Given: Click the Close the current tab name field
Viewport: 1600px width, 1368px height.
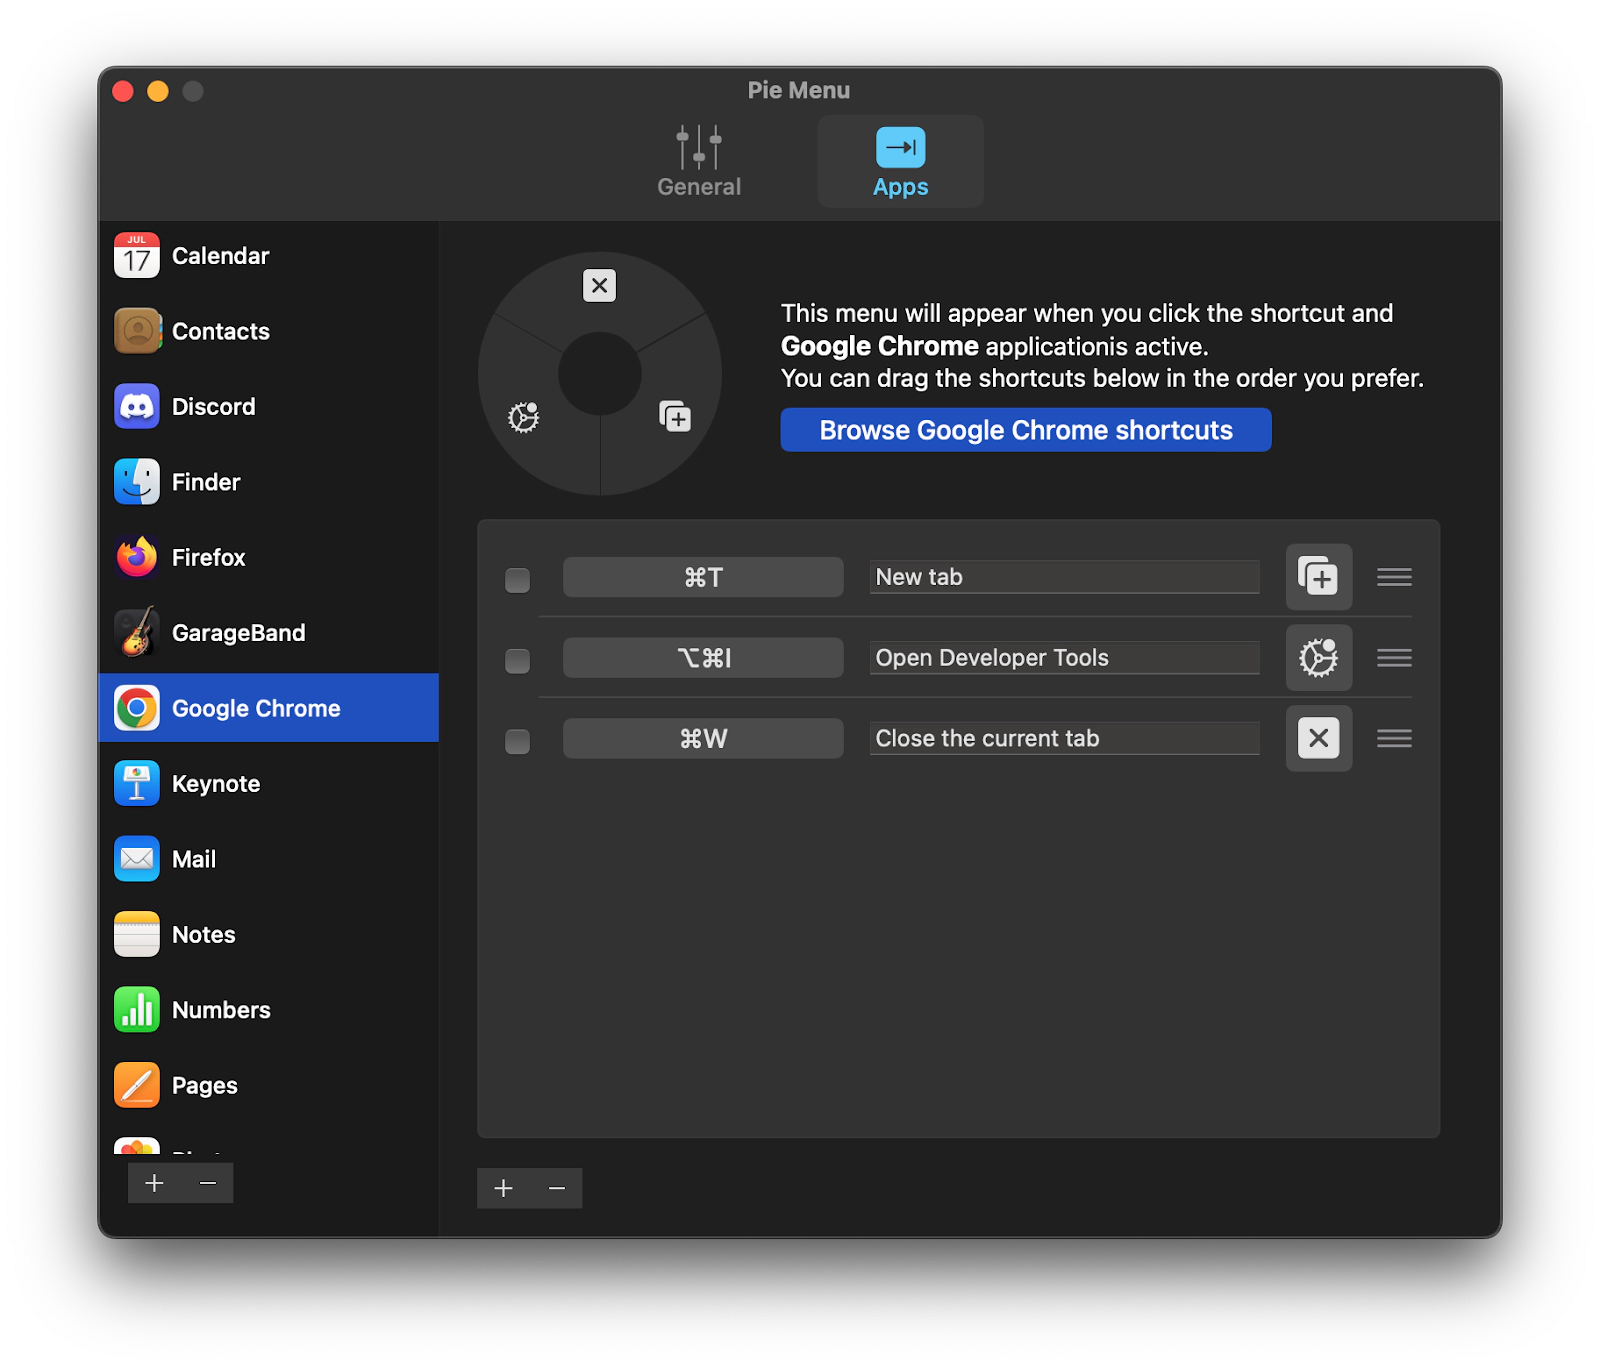Looking at the screenshot, I should 1064,738.
